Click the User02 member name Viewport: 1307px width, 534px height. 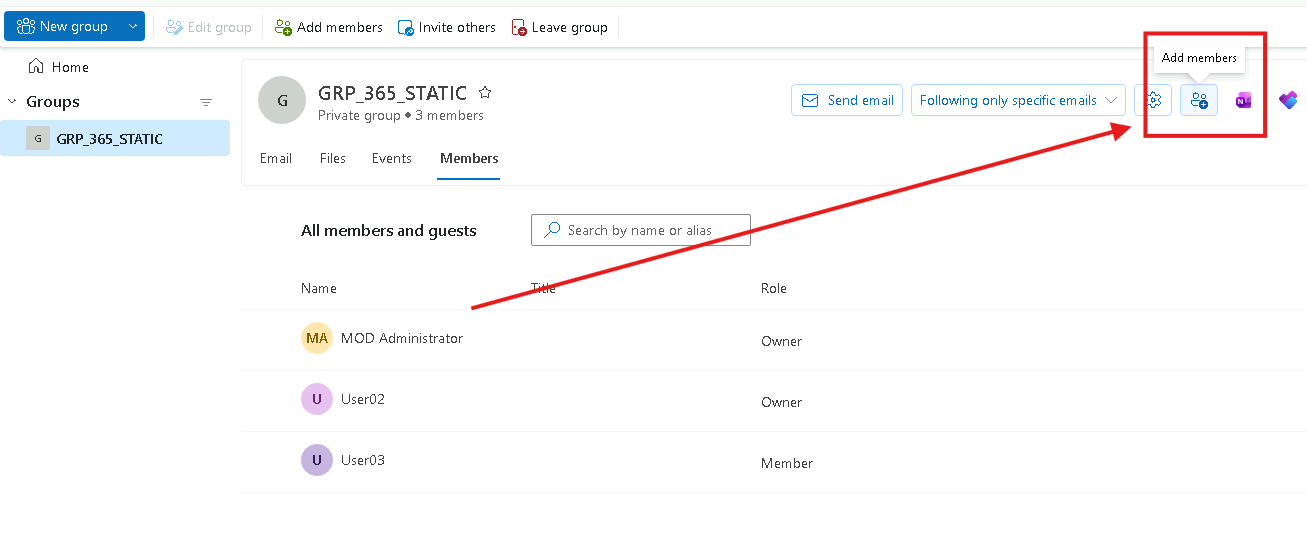[363, 399]
